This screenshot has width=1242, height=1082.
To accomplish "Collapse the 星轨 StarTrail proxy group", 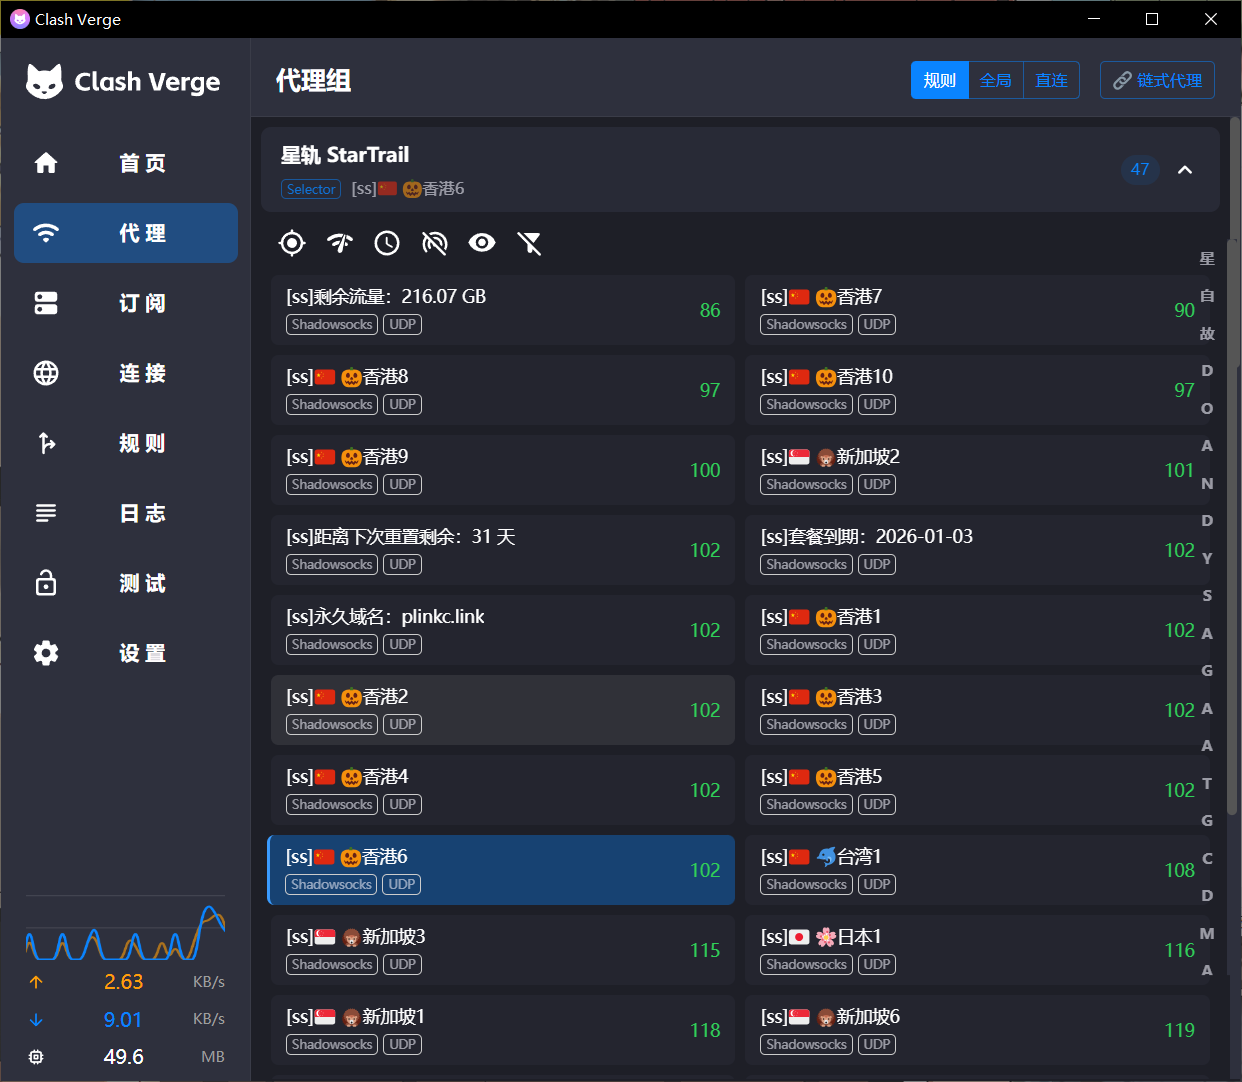I will click(1185, 170).
